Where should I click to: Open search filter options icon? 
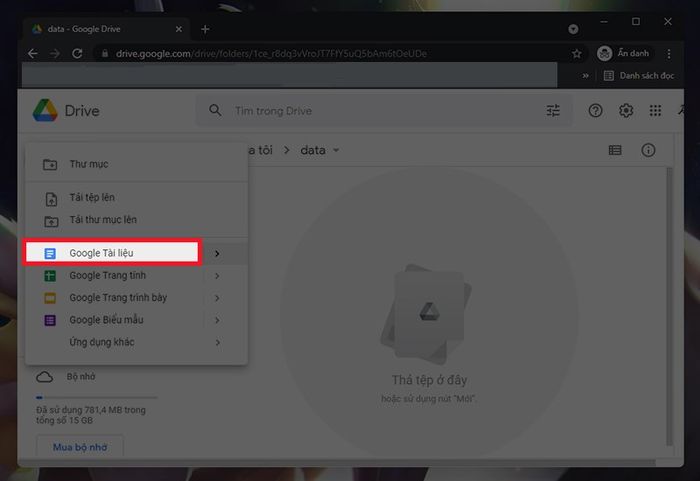[x=553, y=110]
